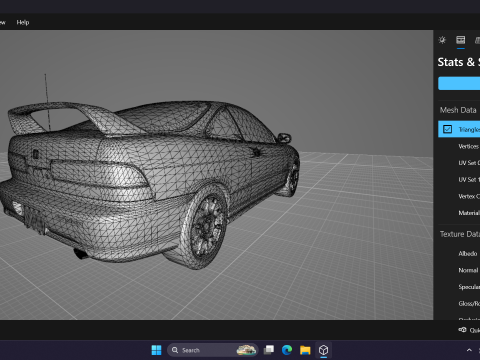Open the Help menu

(x=23, y=22)
